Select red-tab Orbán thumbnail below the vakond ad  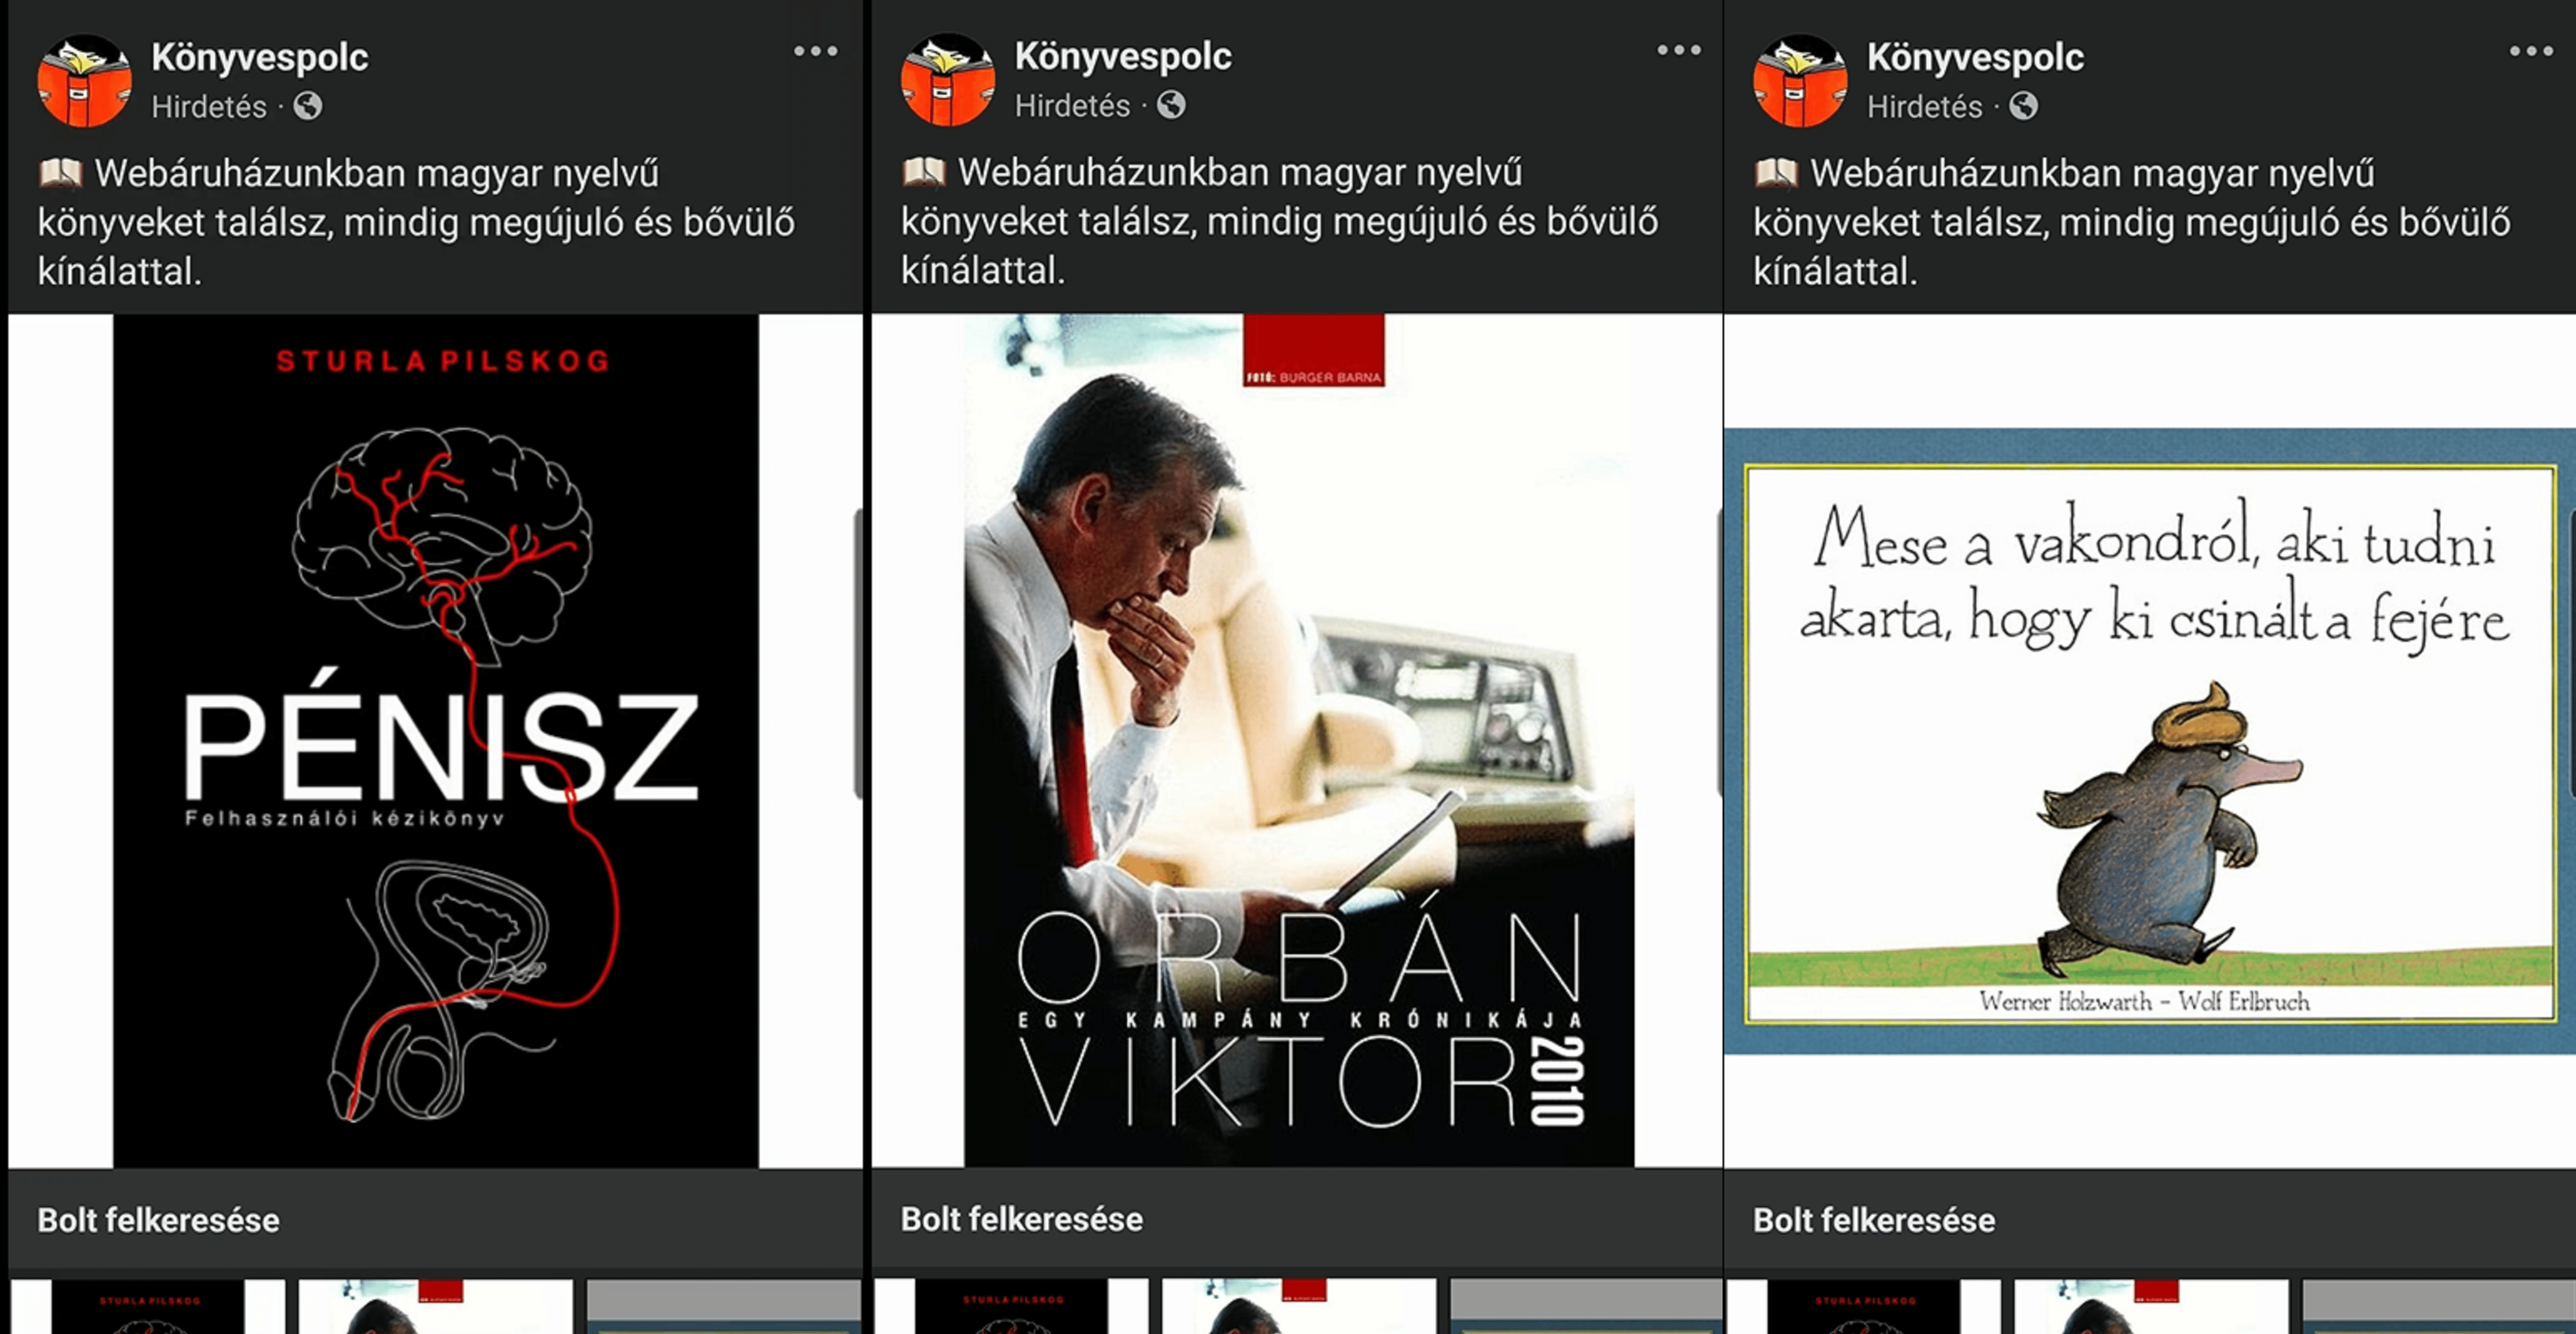(x=2151, y=1307)
